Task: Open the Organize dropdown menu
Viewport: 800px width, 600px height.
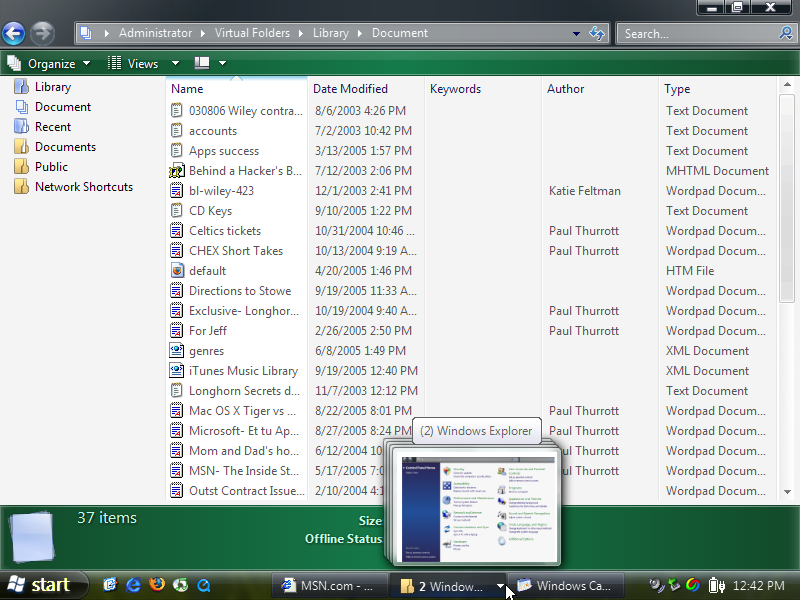Action: click(x=49, y=63)
